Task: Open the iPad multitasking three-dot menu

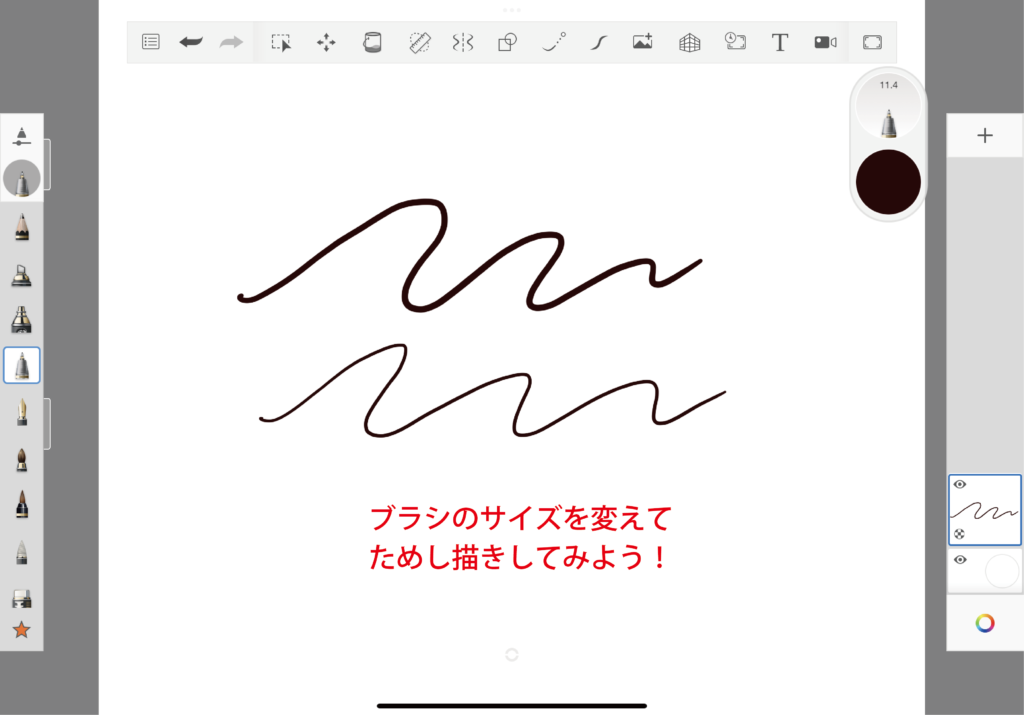Action: [512, 10]
